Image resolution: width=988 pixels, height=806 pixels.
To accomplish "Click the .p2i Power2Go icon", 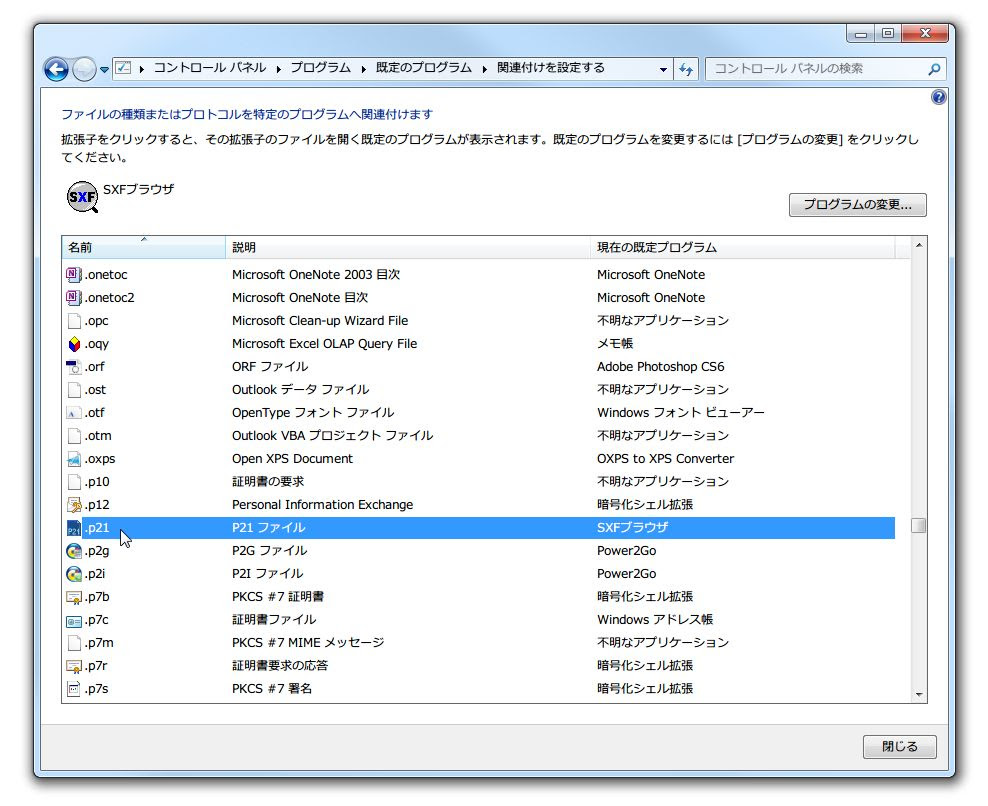I will click(x=74, y=574).
